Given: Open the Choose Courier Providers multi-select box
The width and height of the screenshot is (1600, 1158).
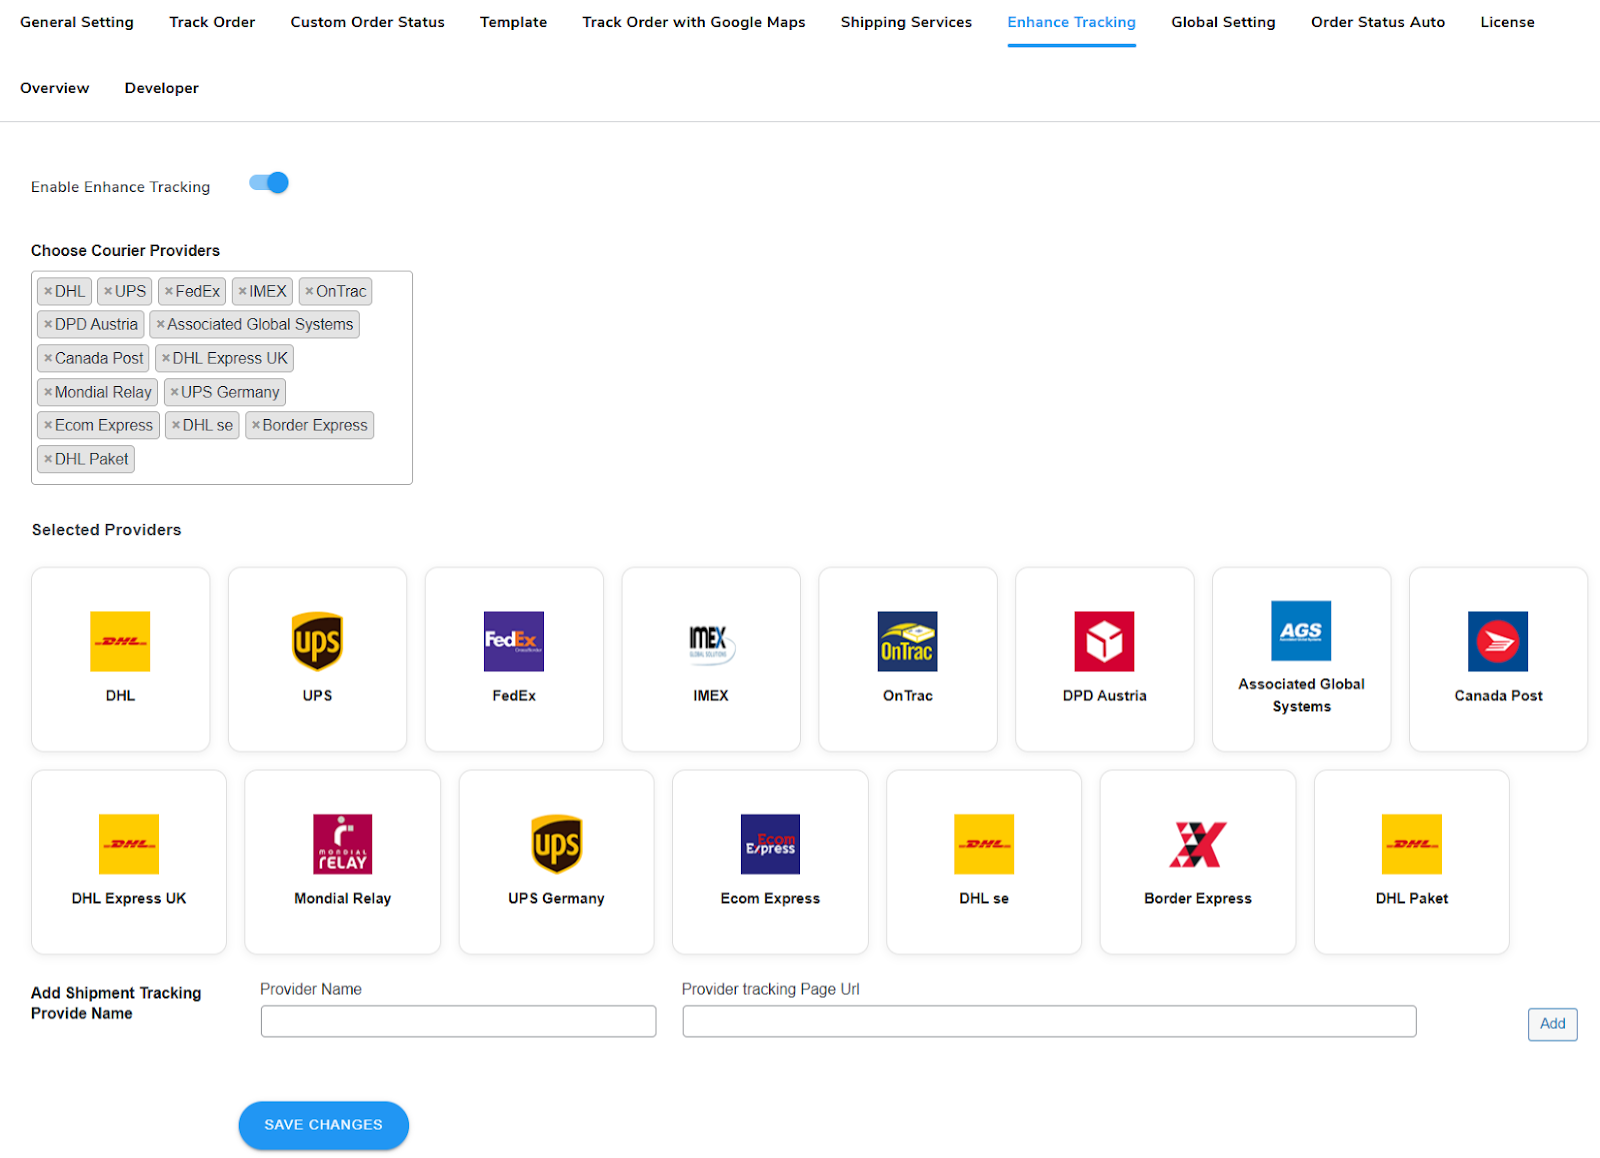Looking at the screenshot, I should tap(222, 378).
